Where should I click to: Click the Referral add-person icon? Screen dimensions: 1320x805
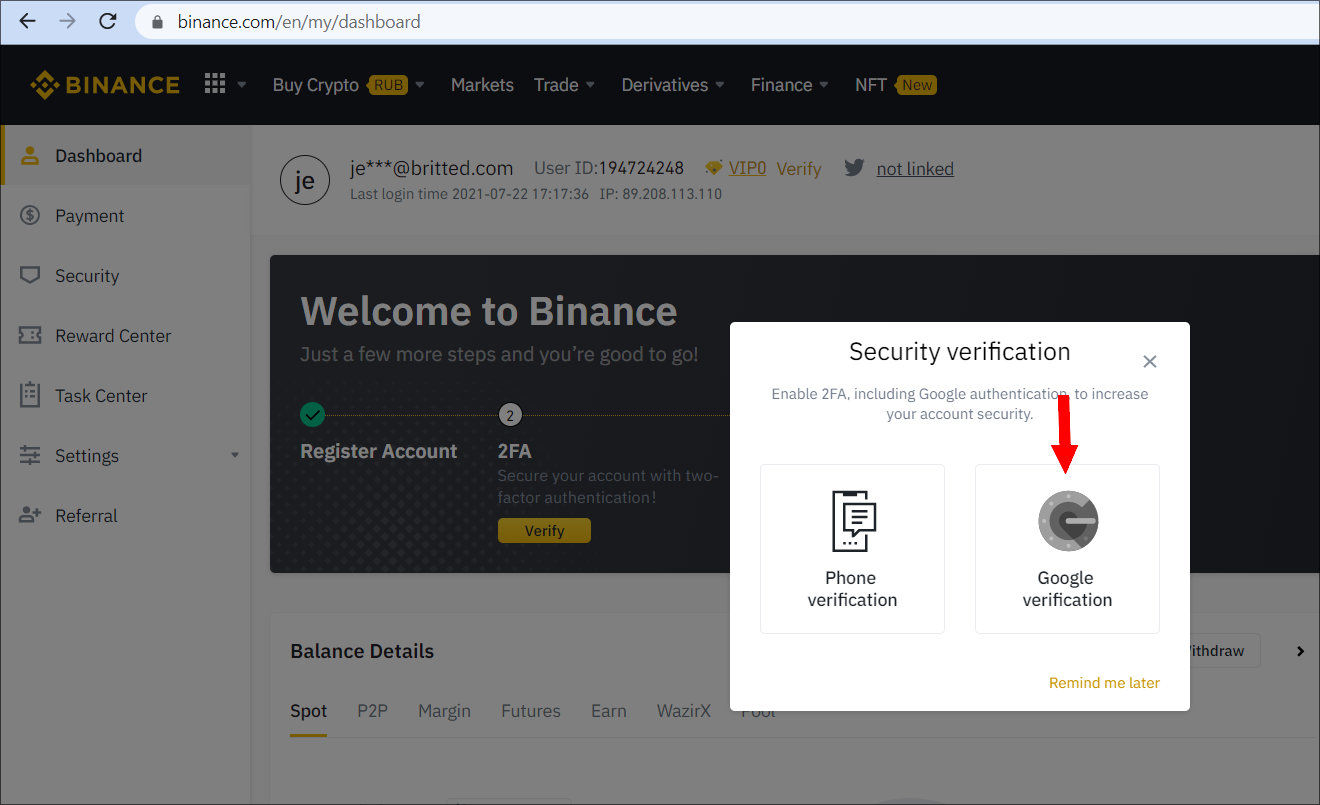coord(30,515)
